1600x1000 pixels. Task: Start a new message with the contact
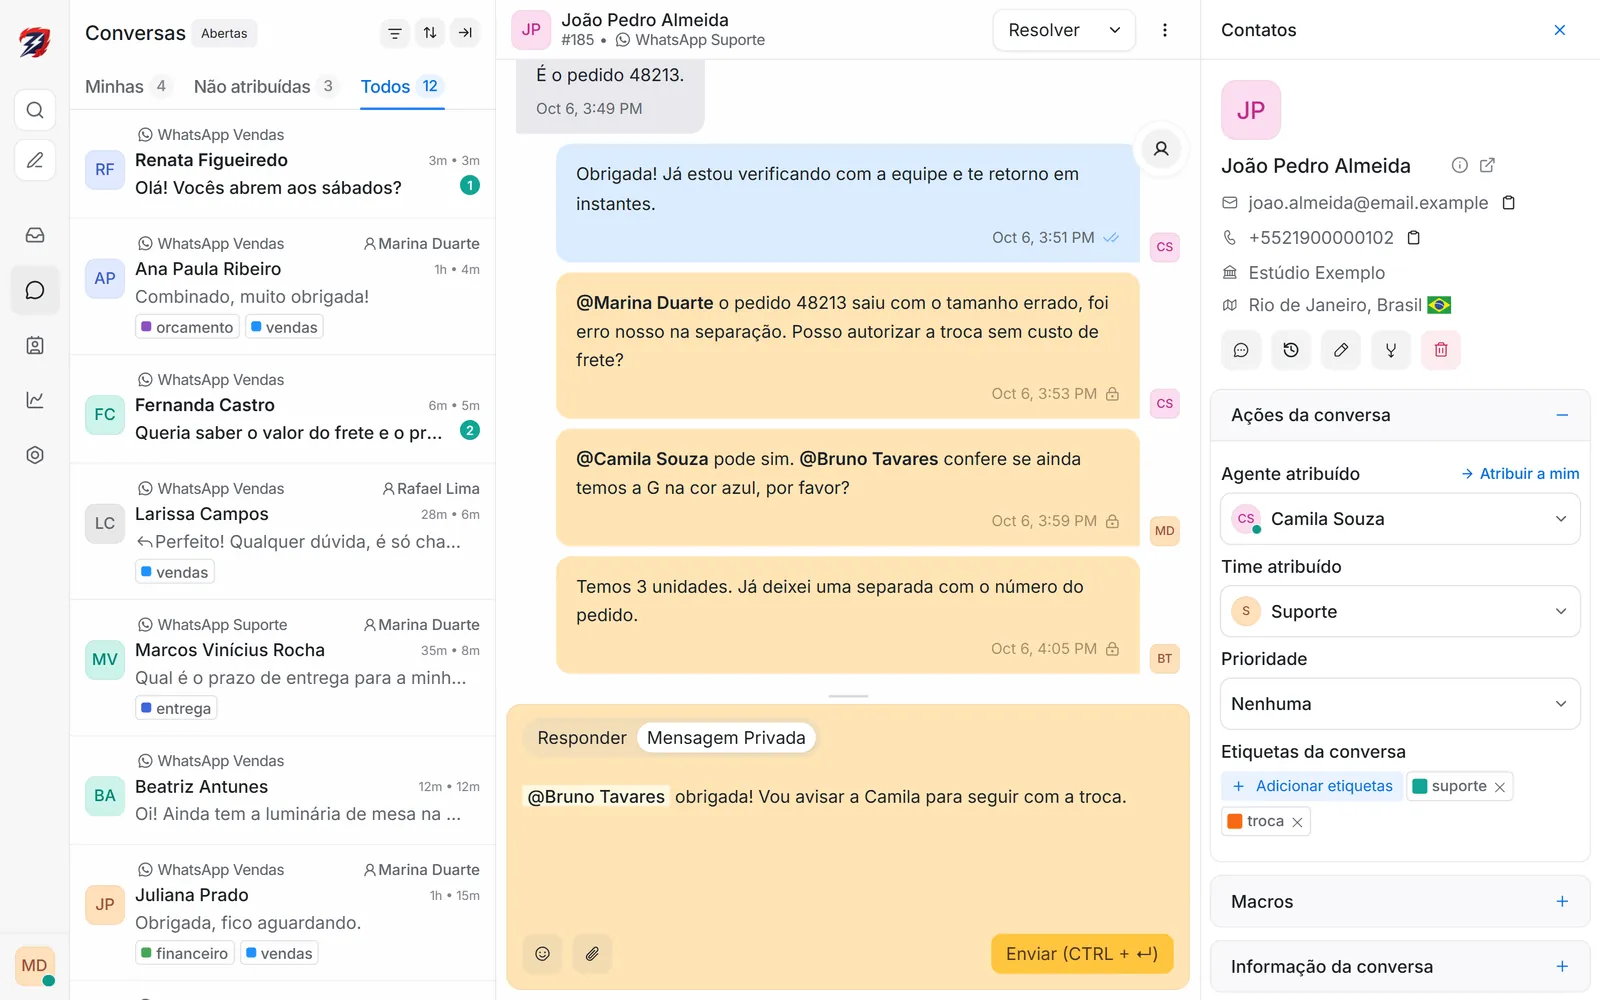(x=1241, y=350)
